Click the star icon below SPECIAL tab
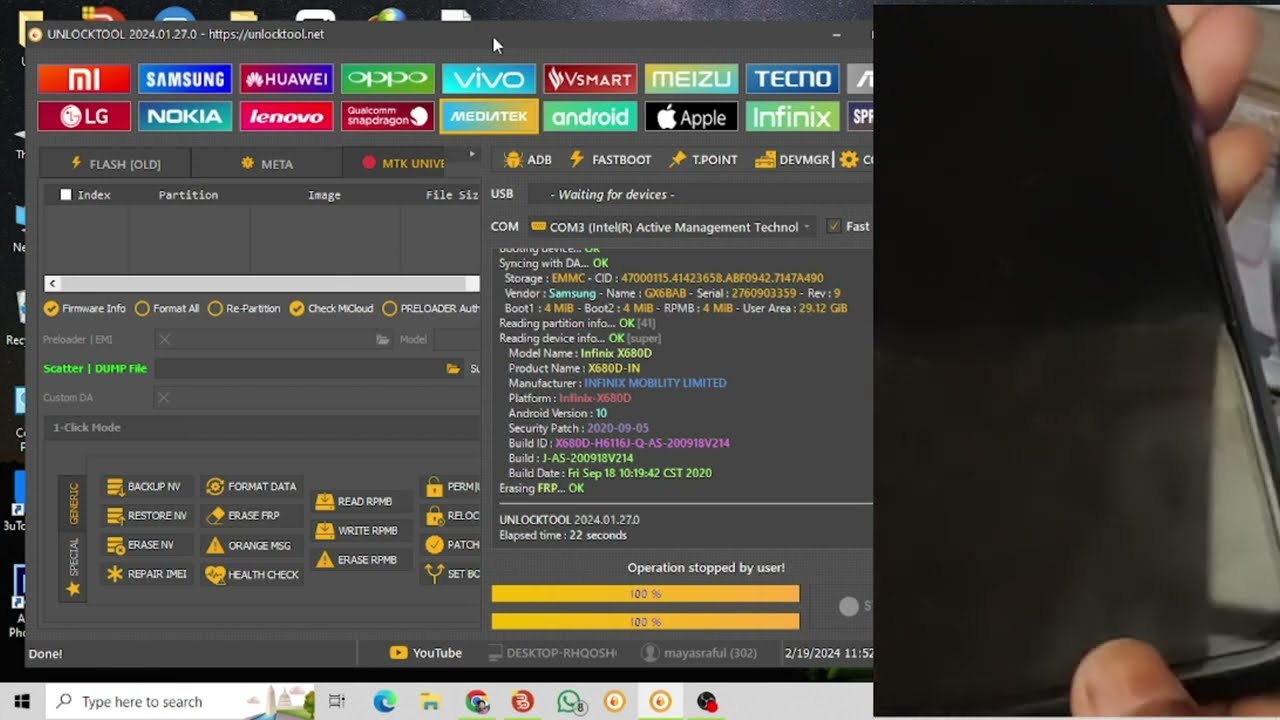Viewport: 1280px width, 720px height. [73, 589]
